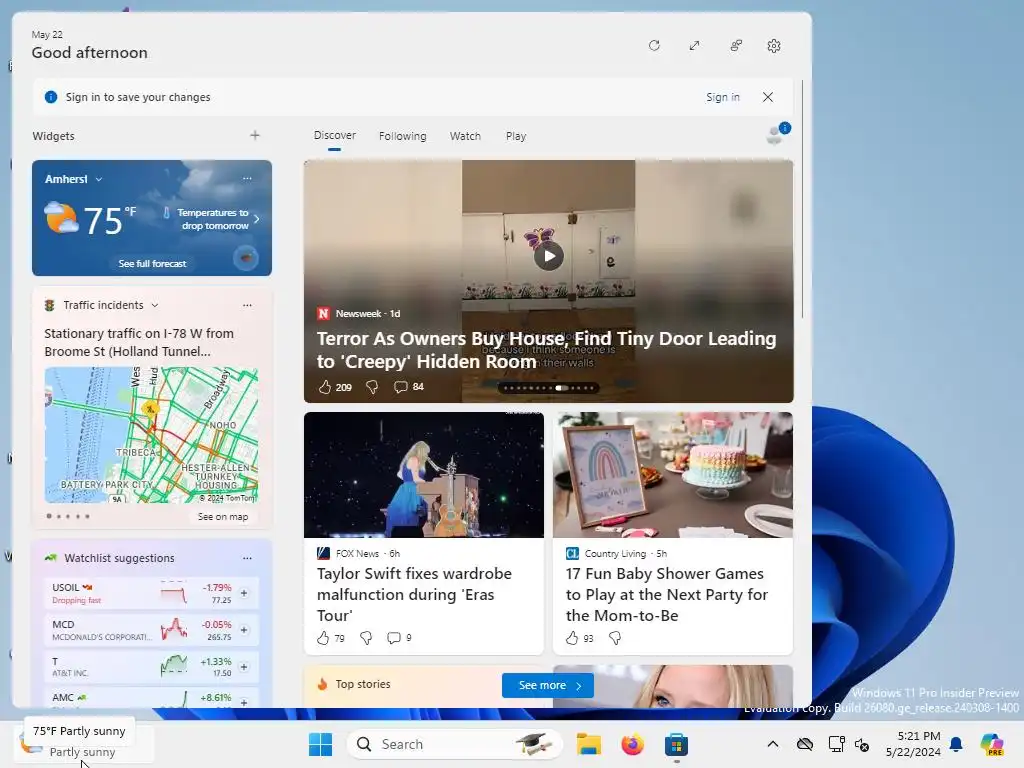Expand Amherst location dropdown
The height and width of the screenshot is (768, 1024).
(99, 179)
